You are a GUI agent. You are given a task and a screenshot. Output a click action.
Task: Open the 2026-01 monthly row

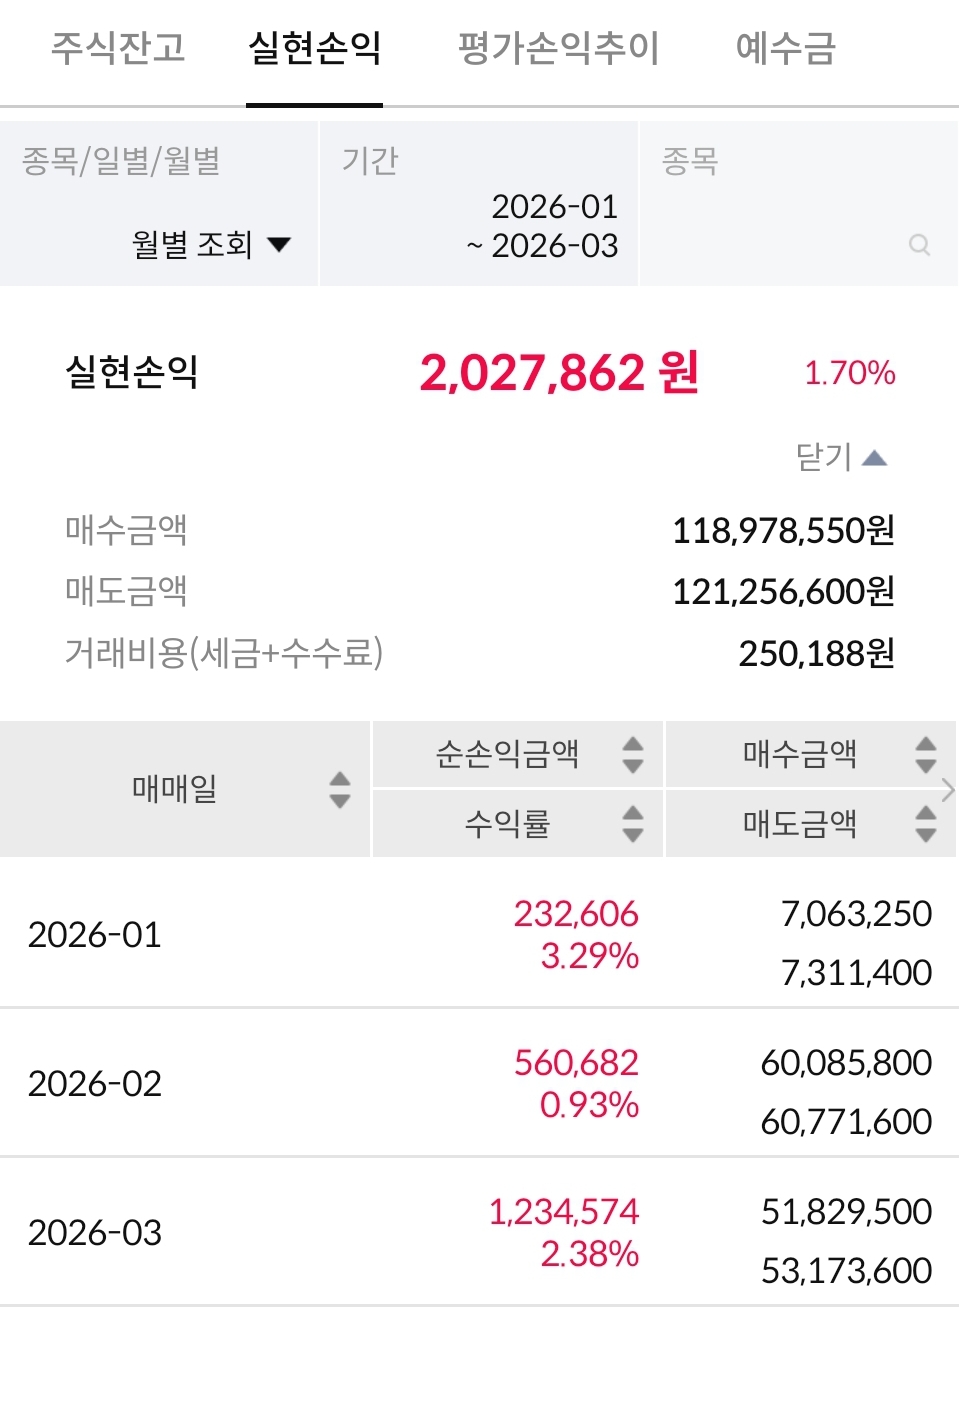(95, 935)
